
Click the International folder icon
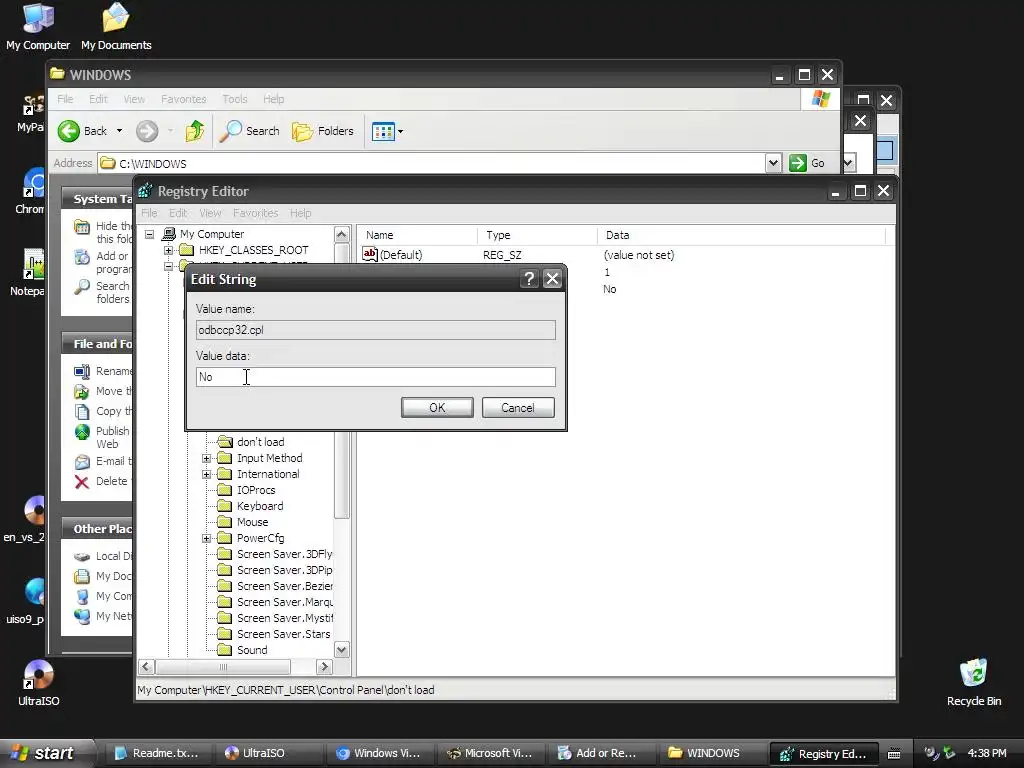pos(225,474)
